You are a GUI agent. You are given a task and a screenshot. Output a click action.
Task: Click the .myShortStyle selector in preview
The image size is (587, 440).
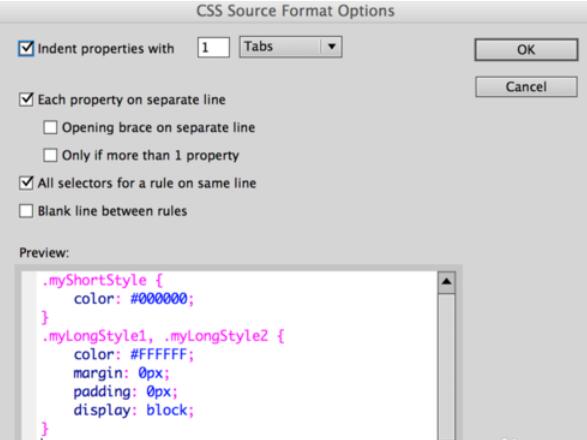click(94, 280)
